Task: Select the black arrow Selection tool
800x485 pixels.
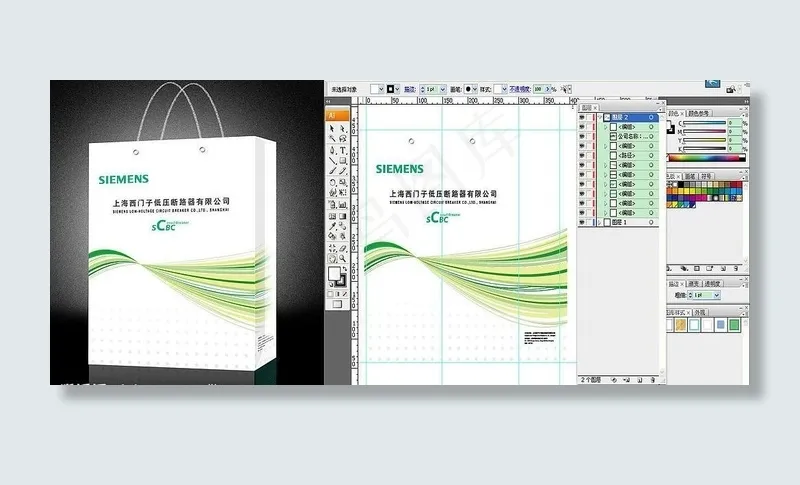Action: [334, 128]
